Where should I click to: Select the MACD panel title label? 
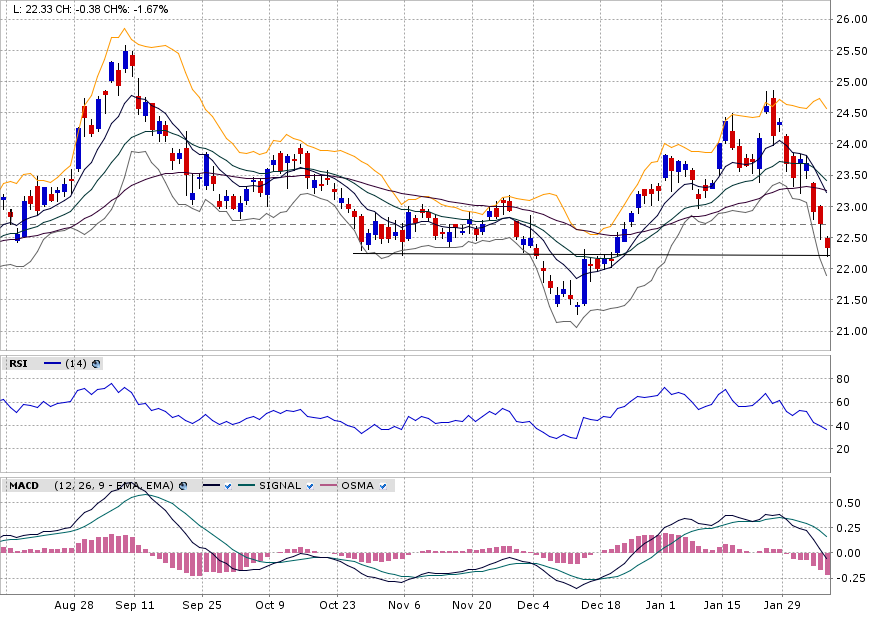23,486
